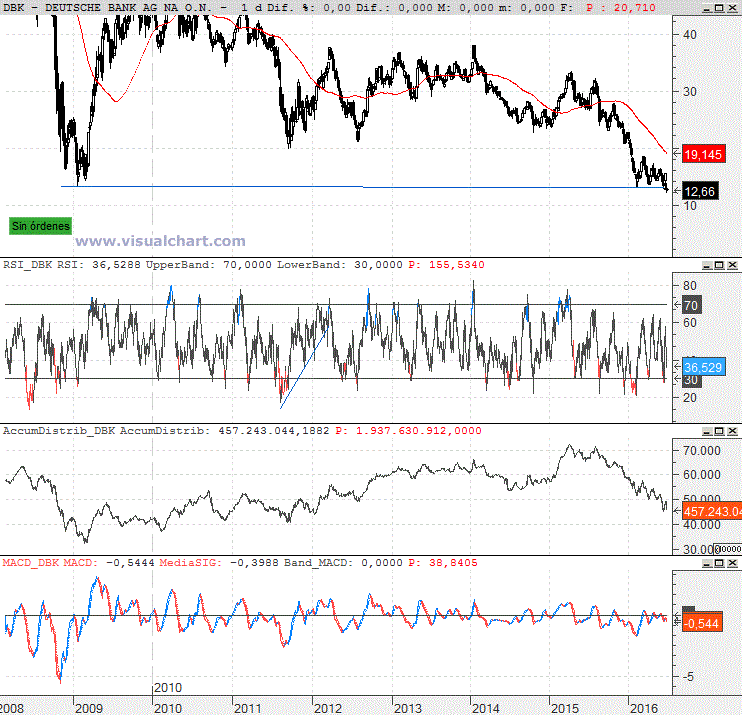This screenshot has height=715, width=742.
Task: Click the 60.000 value on AccumDistrib axis
Action: coord(702,475)
